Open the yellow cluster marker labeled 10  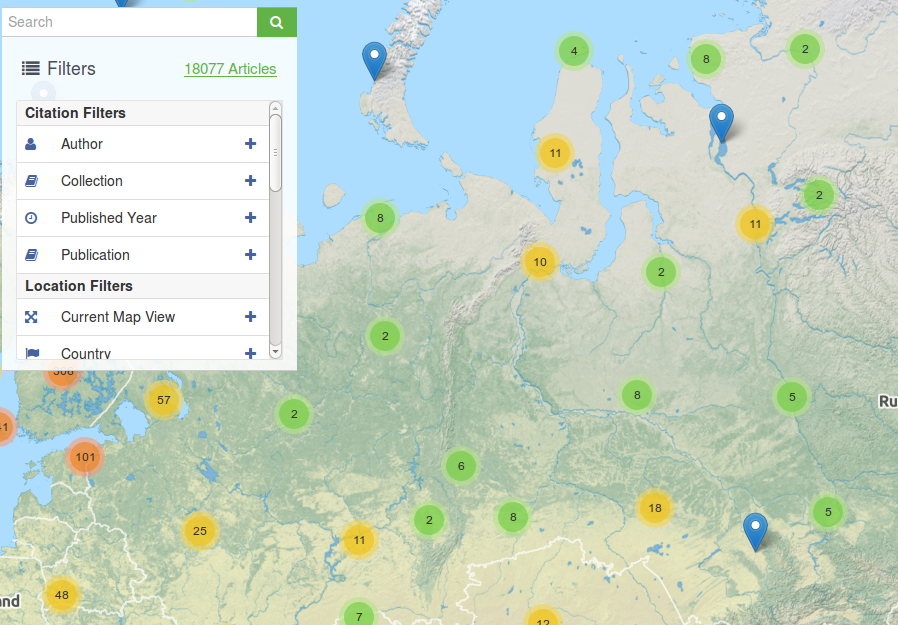[x=539, y=262]
